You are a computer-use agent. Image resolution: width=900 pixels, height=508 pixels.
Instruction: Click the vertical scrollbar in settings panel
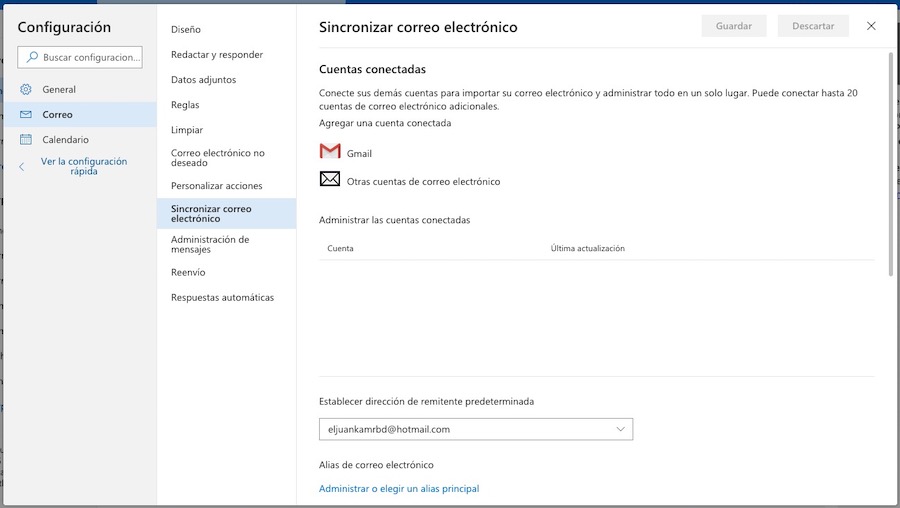point(889,160)
